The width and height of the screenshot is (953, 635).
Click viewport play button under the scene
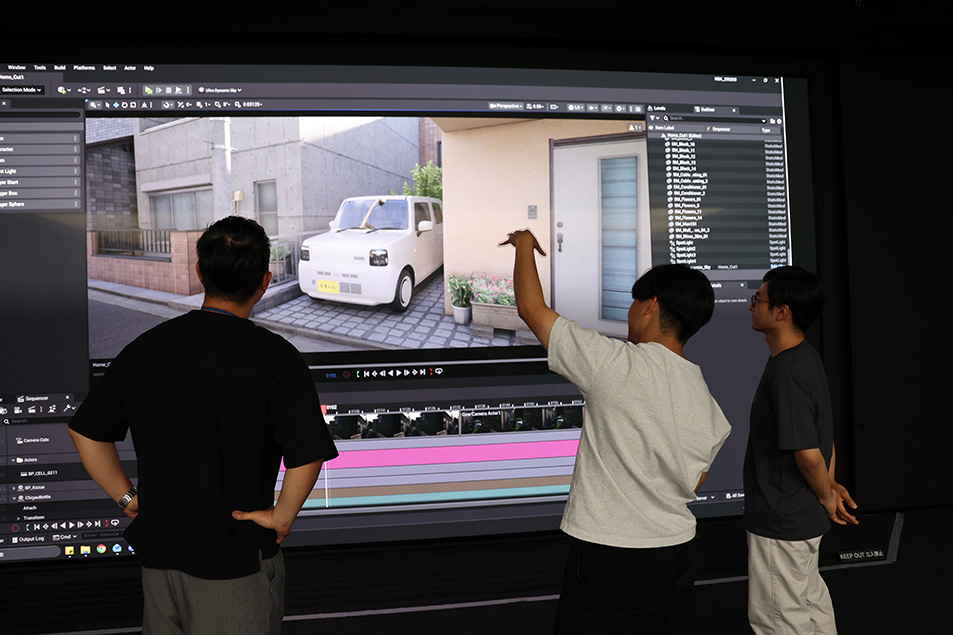click(399, 373)
